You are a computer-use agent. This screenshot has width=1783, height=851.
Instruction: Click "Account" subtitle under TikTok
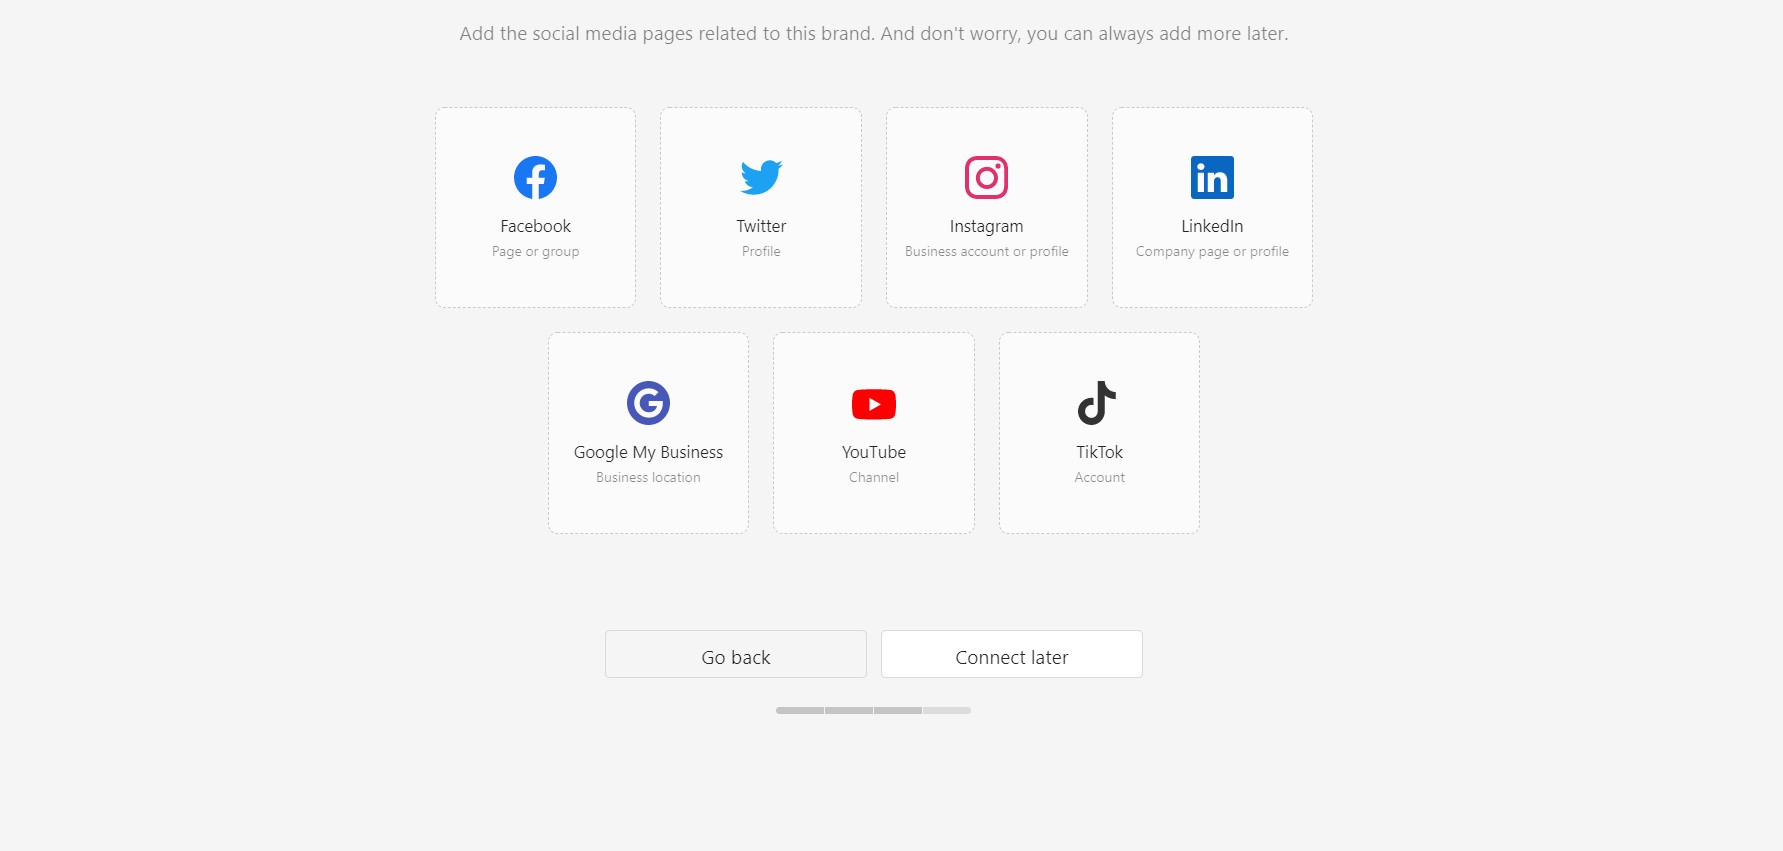point(1099,477)
